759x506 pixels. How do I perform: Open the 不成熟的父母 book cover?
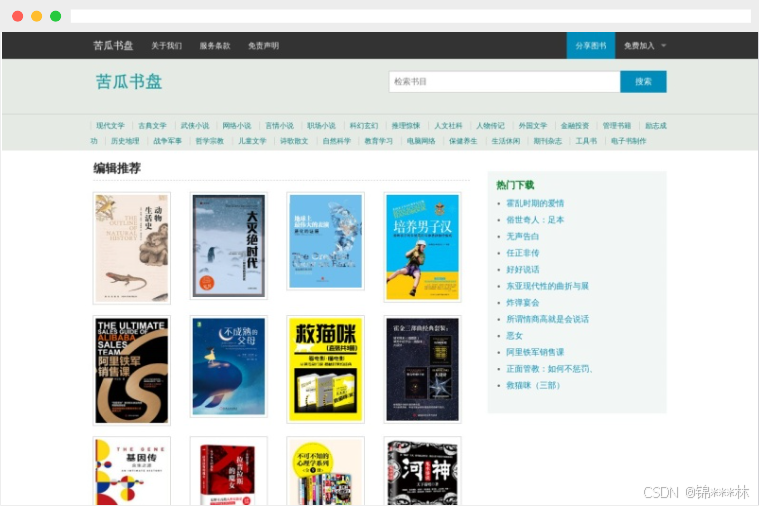click(228, 367)
